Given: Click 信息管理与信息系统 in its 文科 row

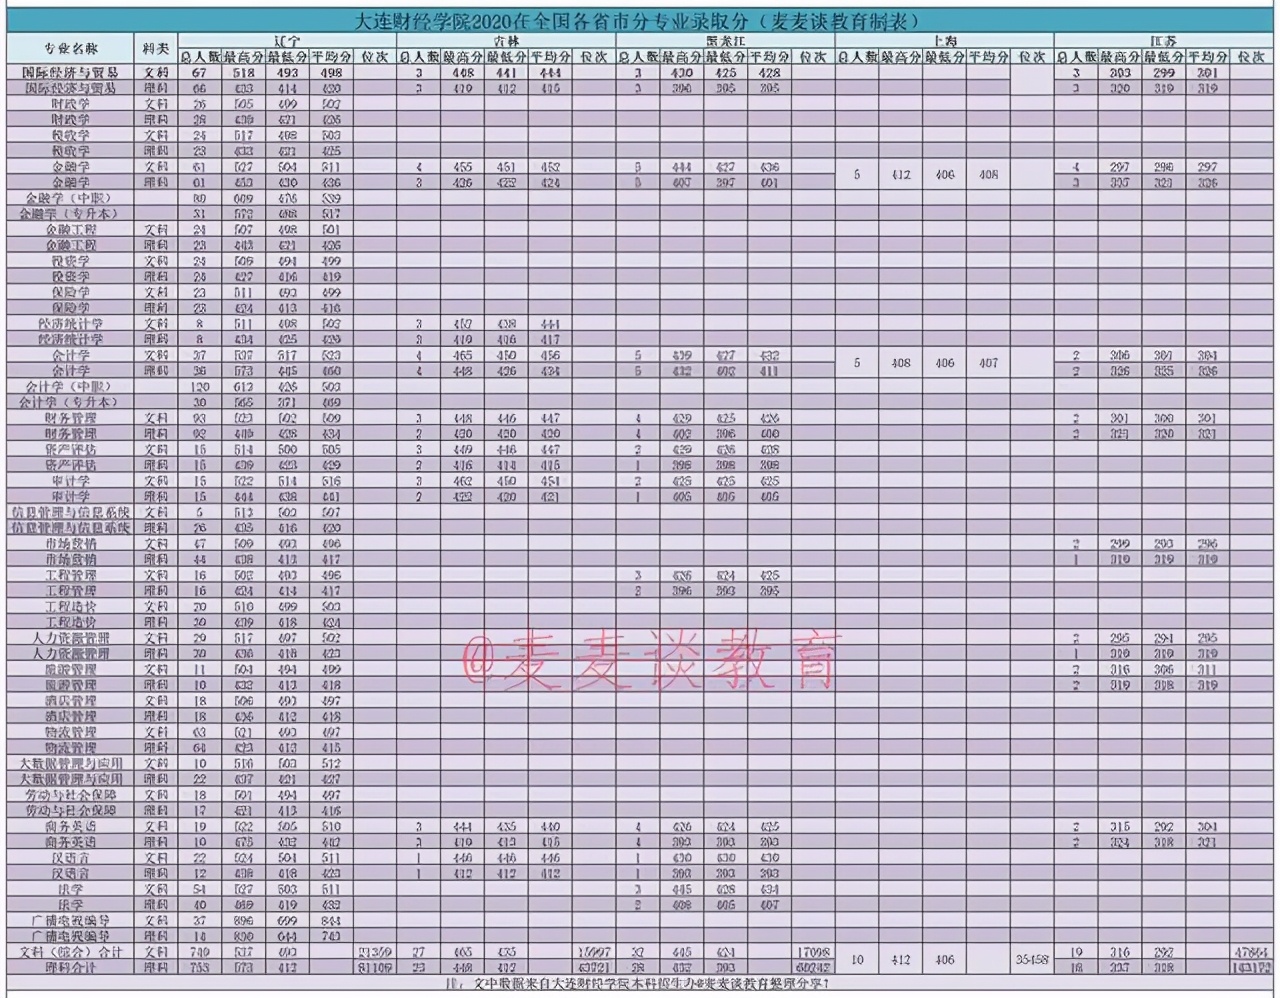Looking at the screenshot, I should (71, 512).
